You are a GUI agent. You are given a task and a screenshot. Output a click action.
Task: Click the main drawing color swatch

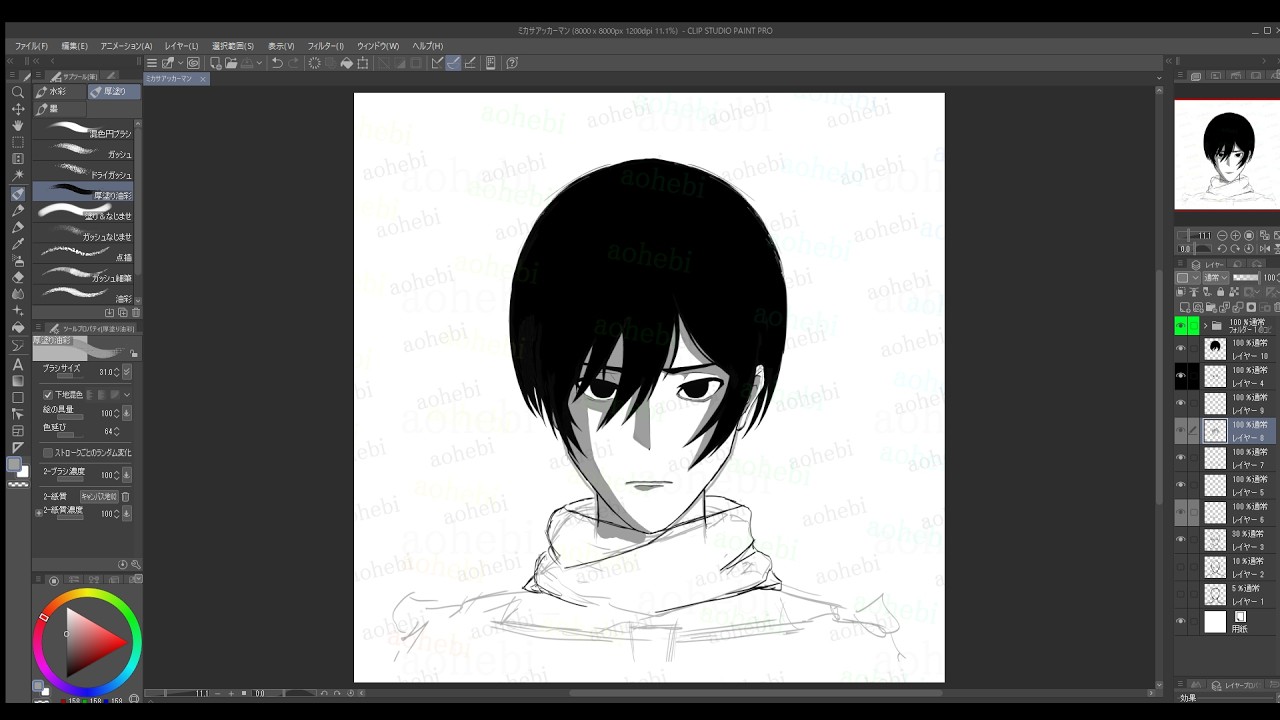[14, 465]
